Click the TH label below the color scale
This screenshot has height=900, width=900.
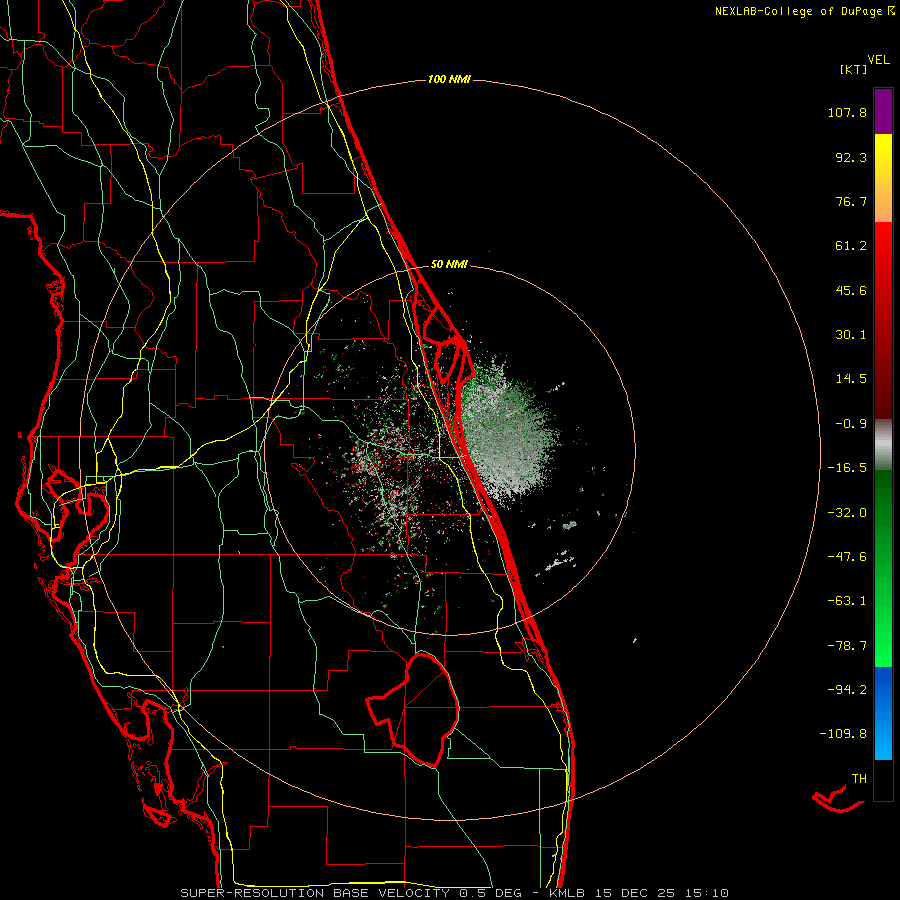pos(859,779)
